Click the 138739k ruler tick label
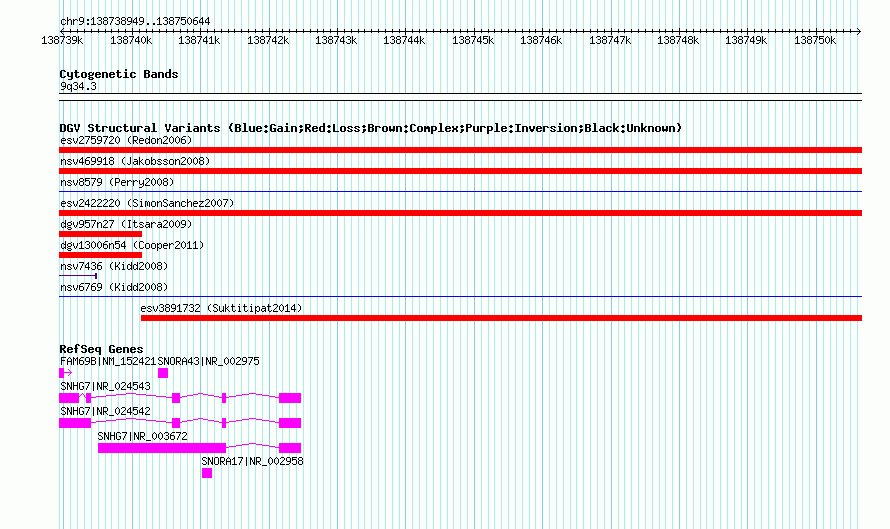 pos(62,40)
